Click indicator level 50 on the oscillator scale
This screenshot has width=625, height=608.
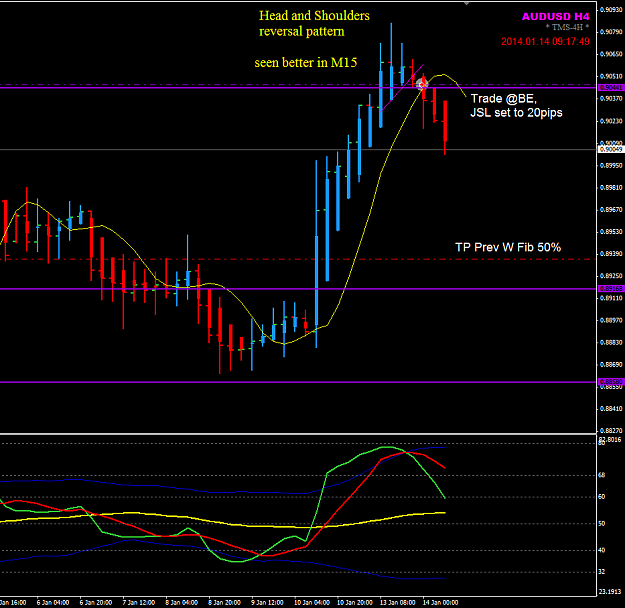pos(602,523)
